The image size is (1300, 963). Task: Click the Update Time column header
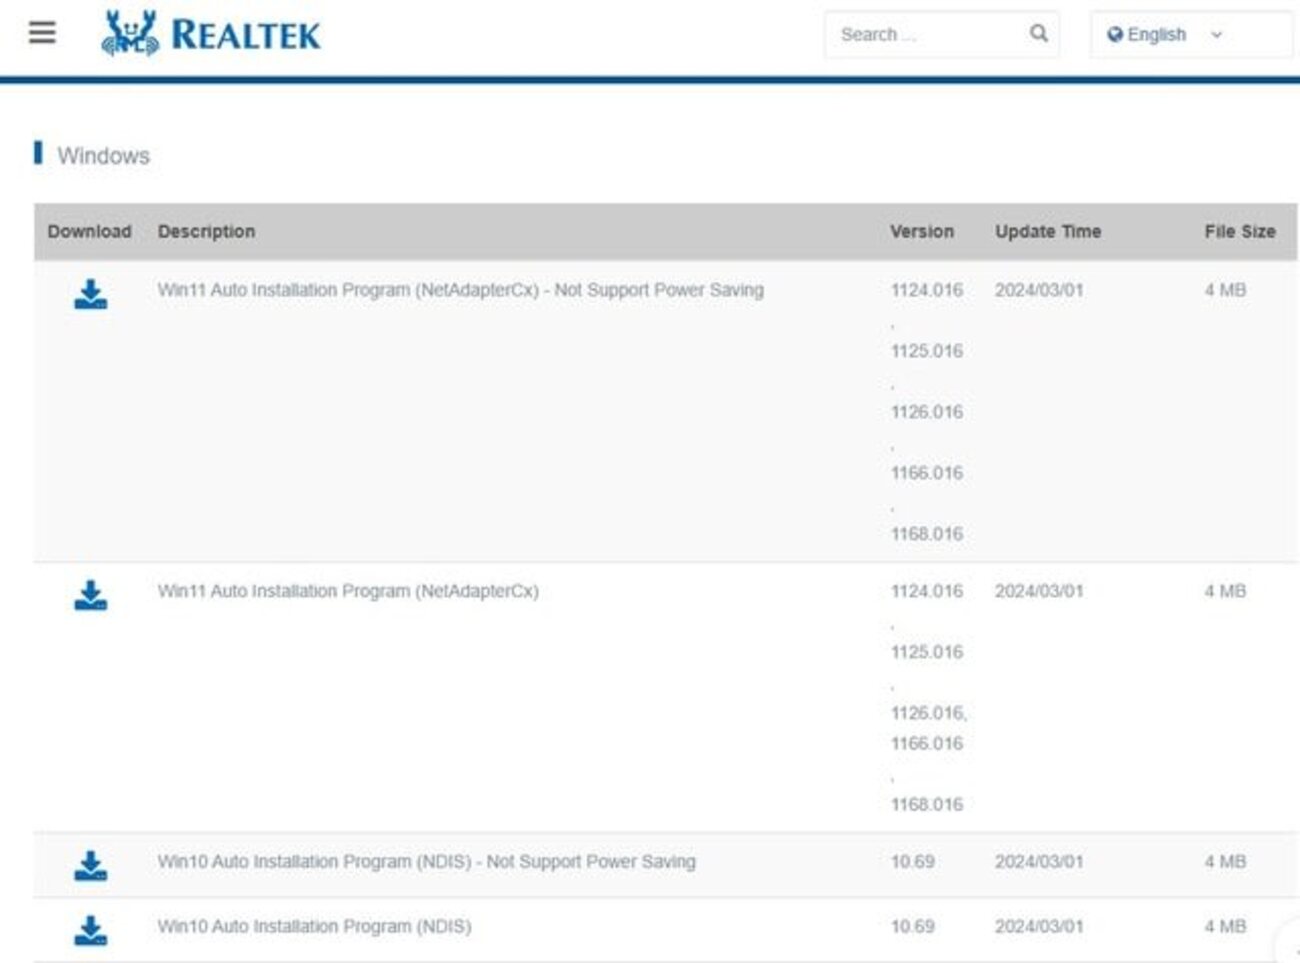point(1047,231)
